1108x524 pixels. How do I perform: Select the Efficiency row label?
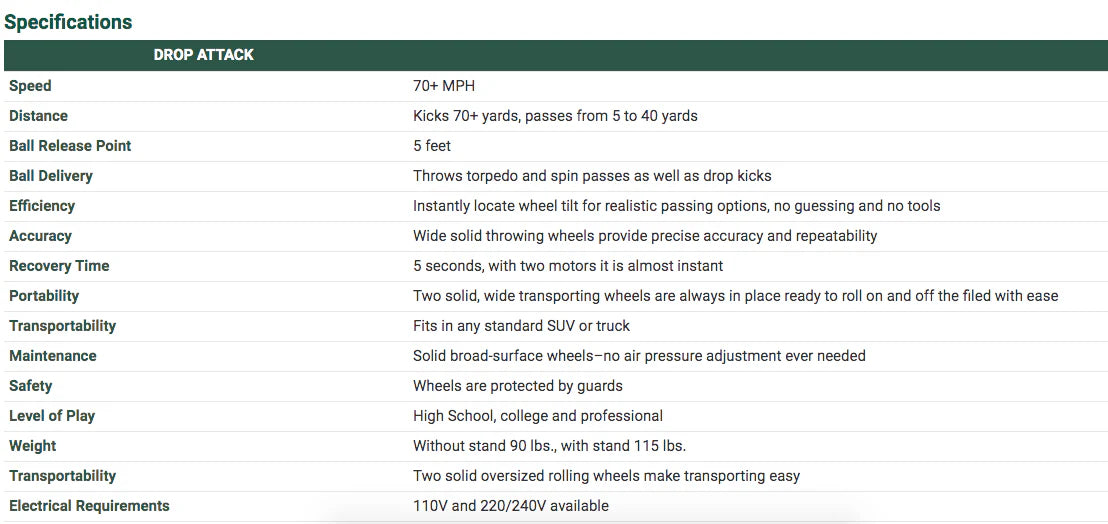pos(42,206)
